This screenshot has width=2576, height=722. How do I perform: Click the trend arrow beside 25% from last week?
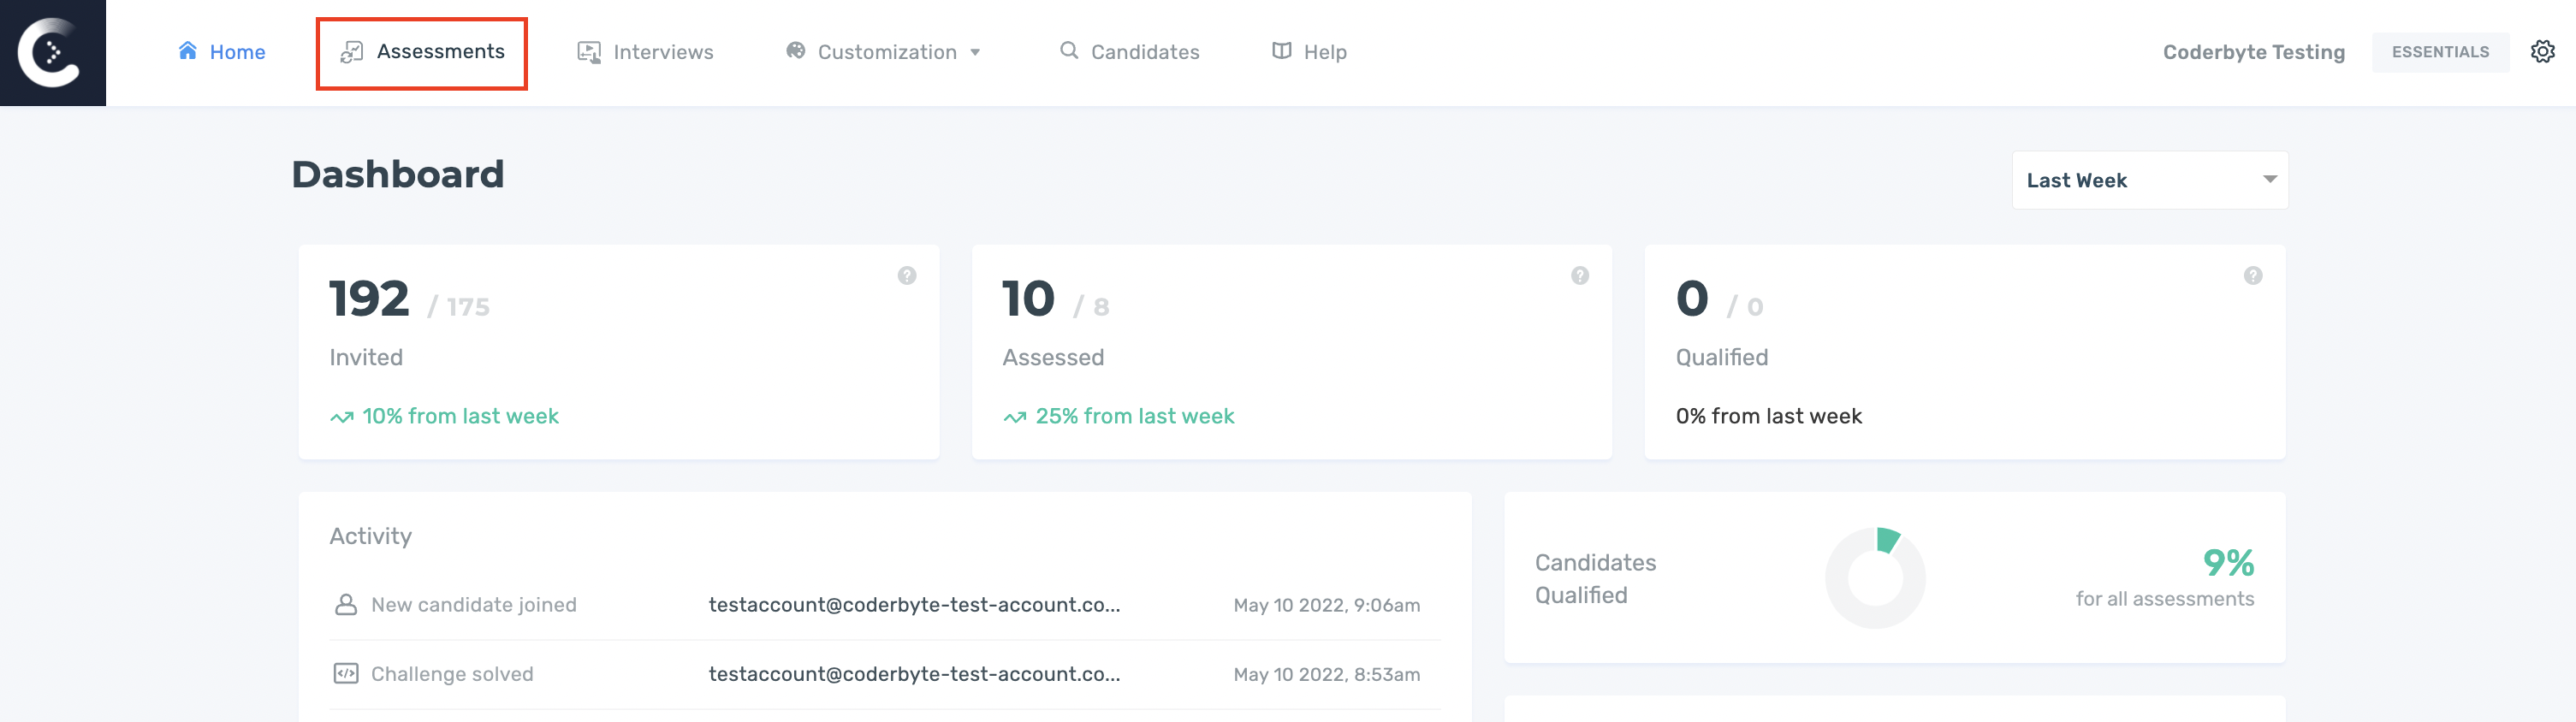pyautogui.click(x=1015, y=418)
